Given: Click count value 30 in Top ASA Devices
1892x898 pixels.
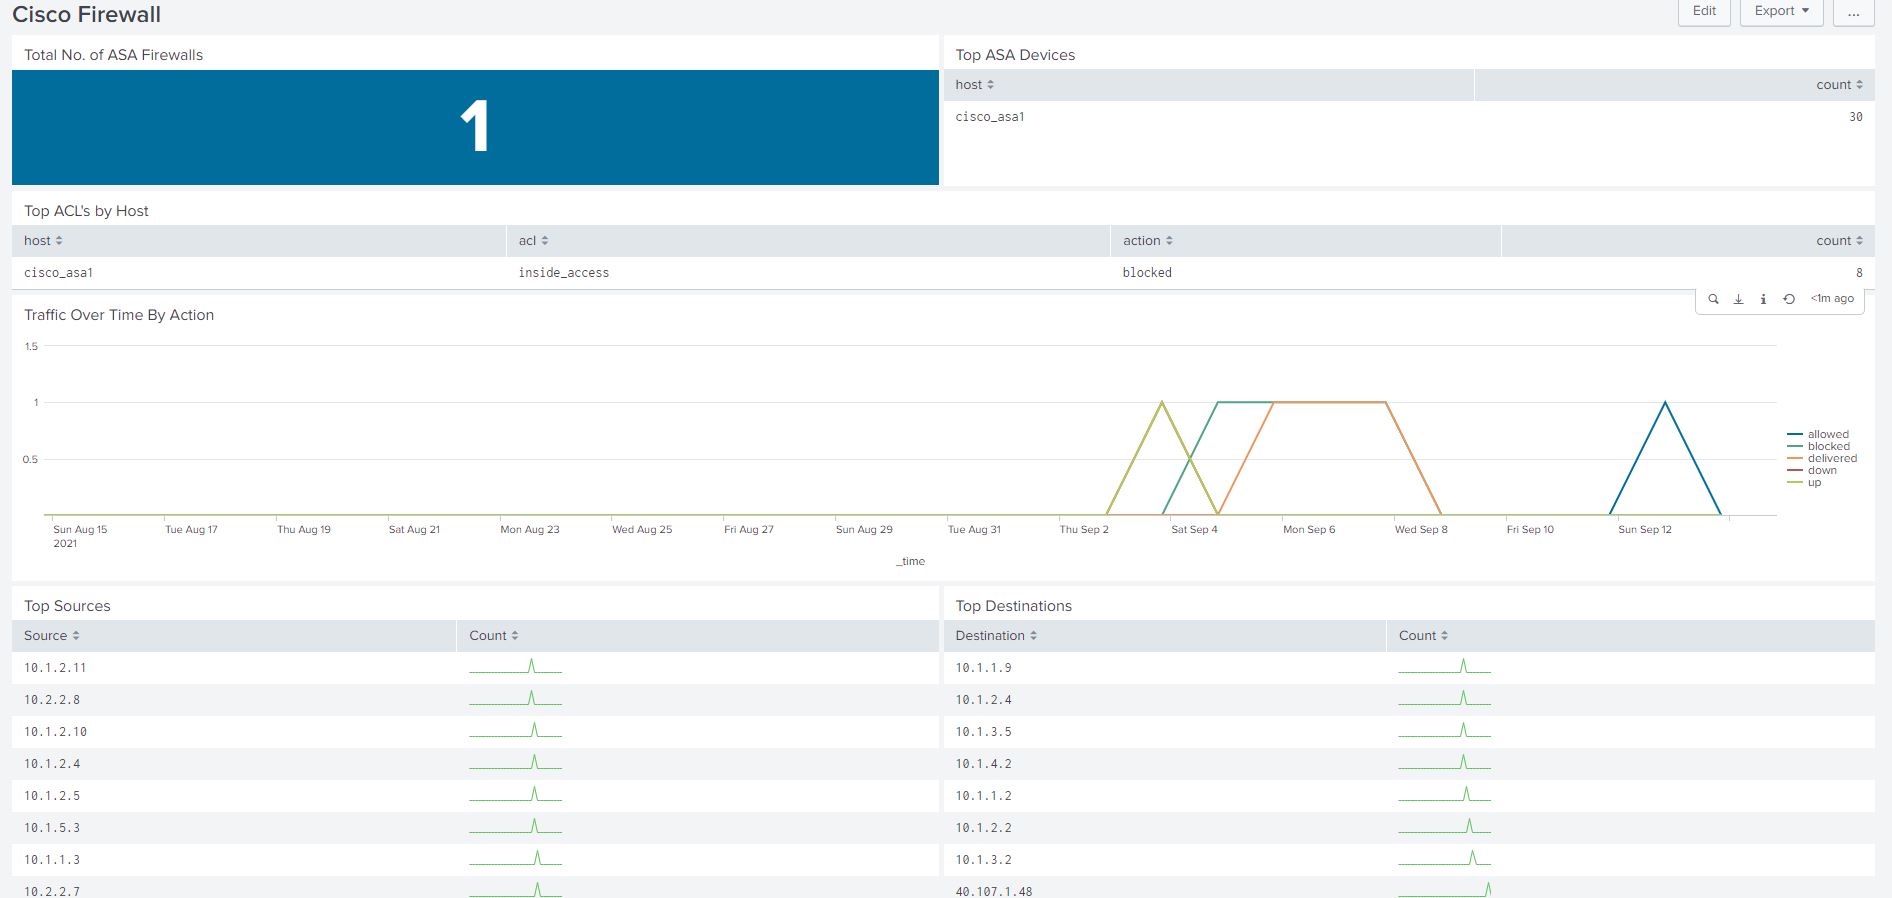Looking at the screenshot, I should point(1855,117).
